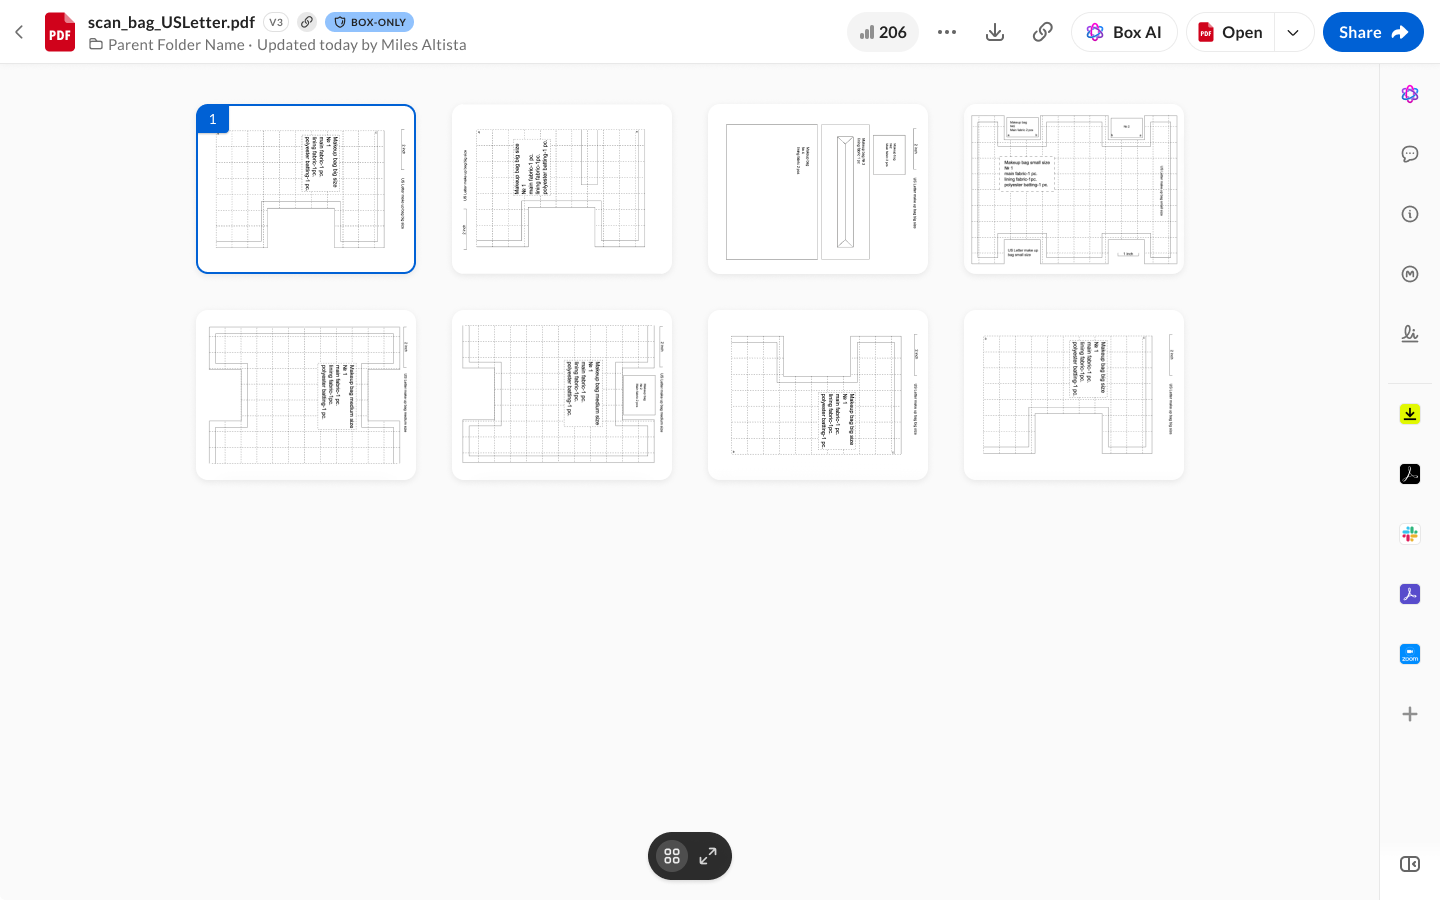Viewport: 1440px width, 900px height.
Task: Show the file details info icon
Action: point(1410,214)
